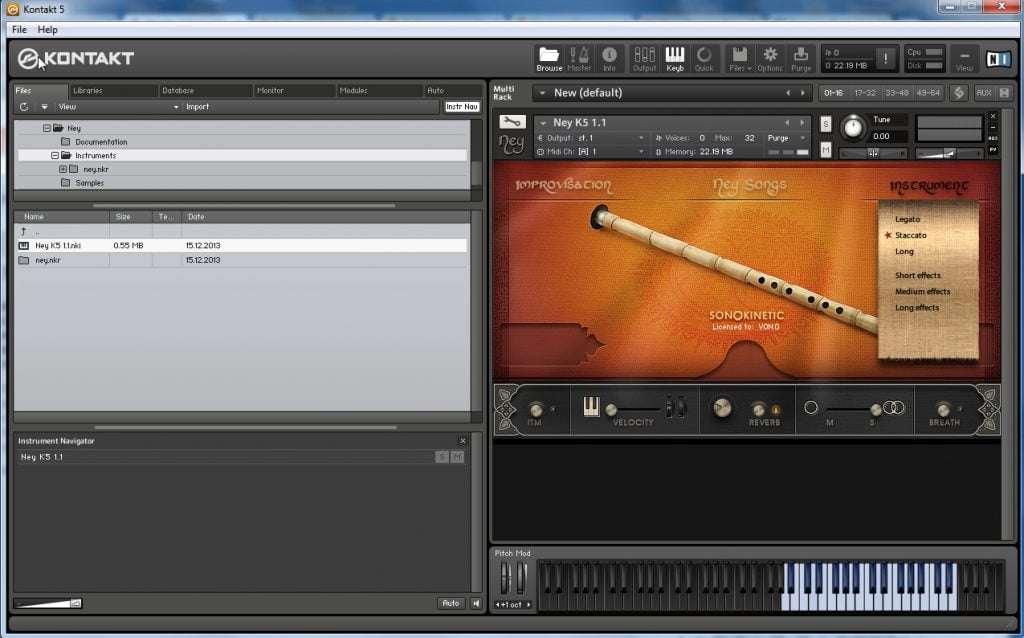Image resolution: width=1024 pixels, height=638 pixels.
Task: Remove Ney K5 1.1 instrument from rack
Action: coord(993,116)
